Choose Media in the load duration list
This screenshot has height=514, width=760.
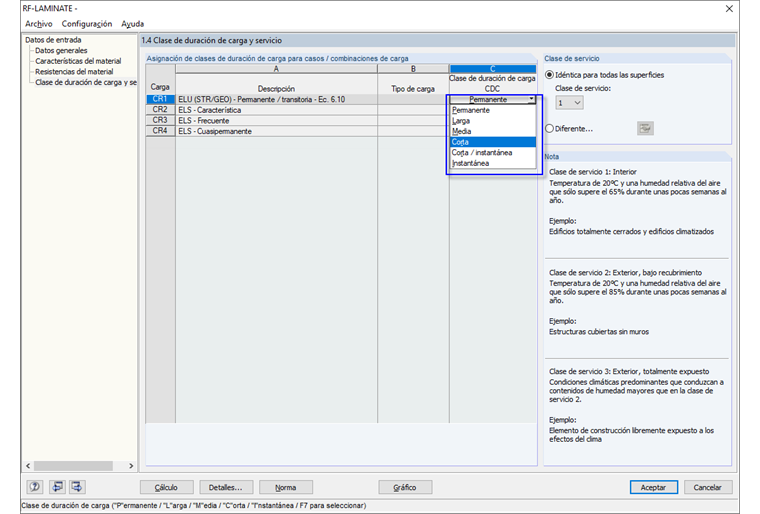492,131
